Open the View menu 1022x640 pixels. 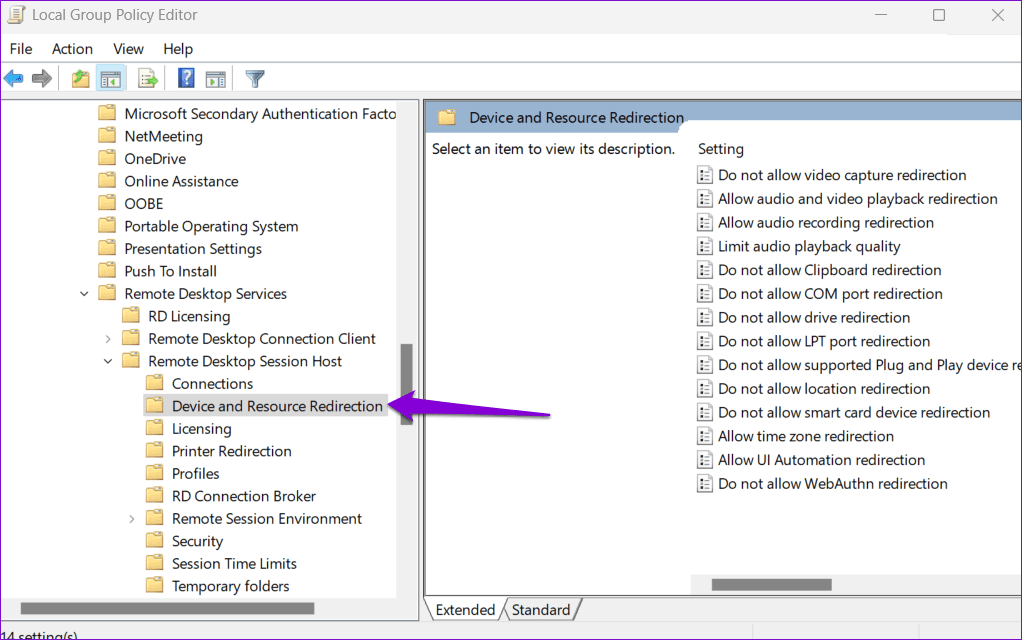pos(128,49)
